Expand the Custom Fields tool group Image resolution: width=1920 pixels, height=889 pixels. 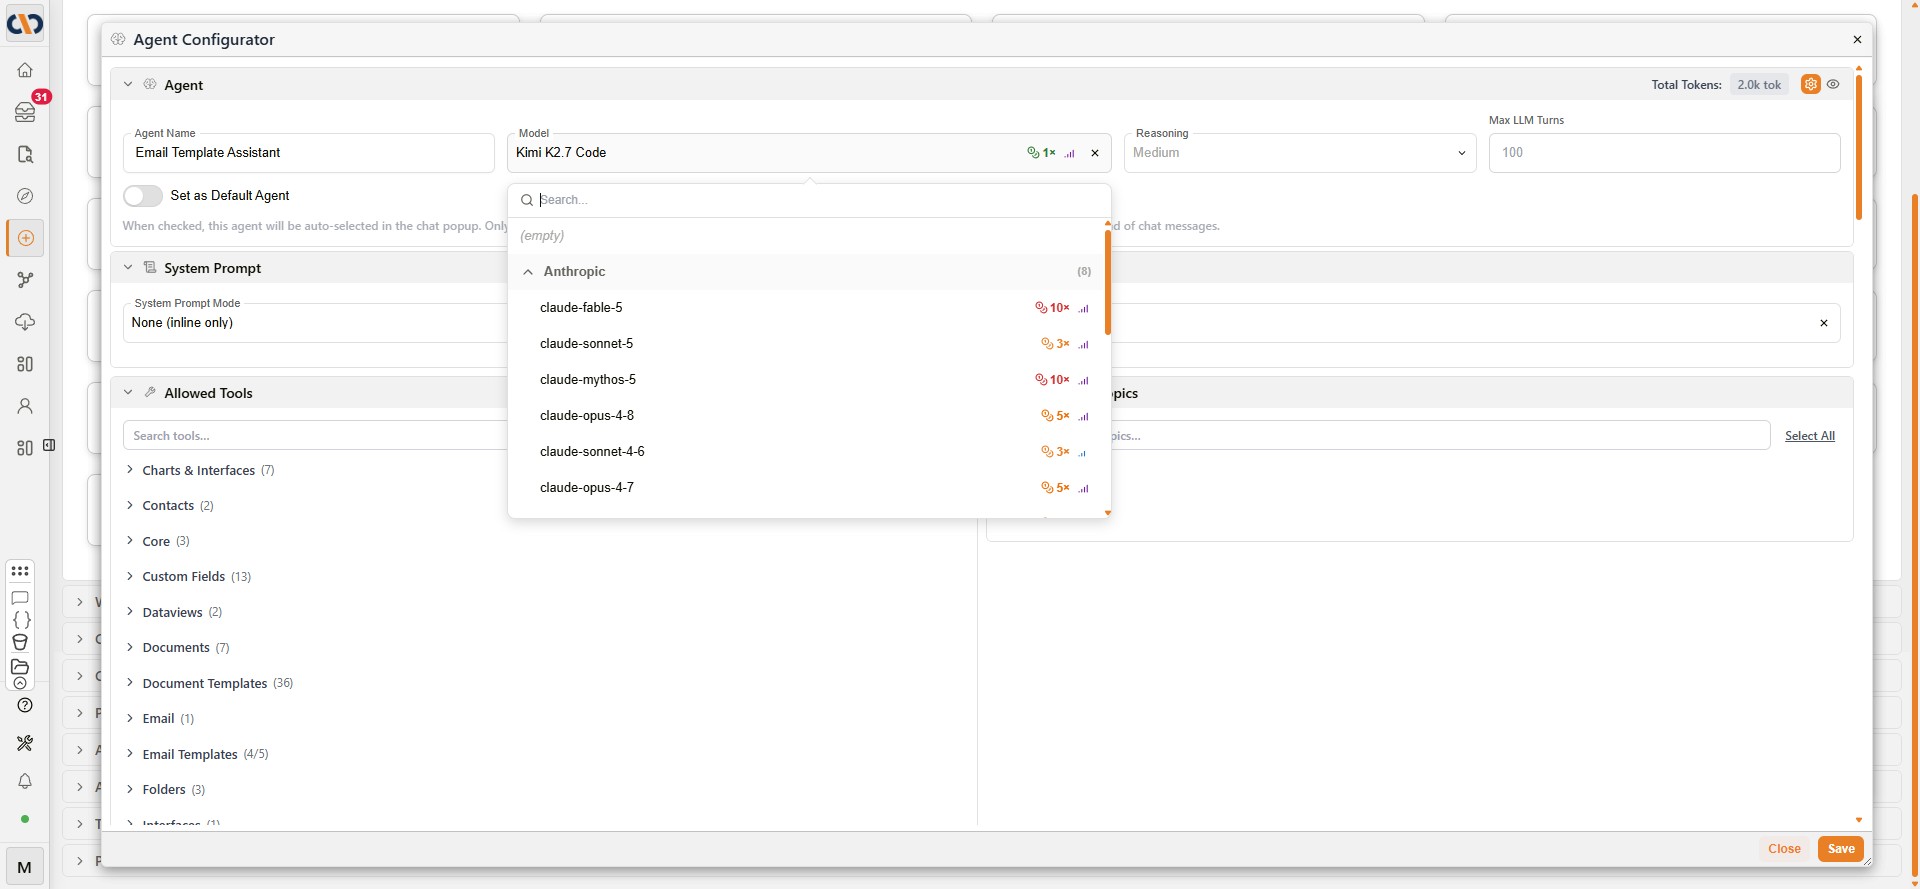coord(130,576)
